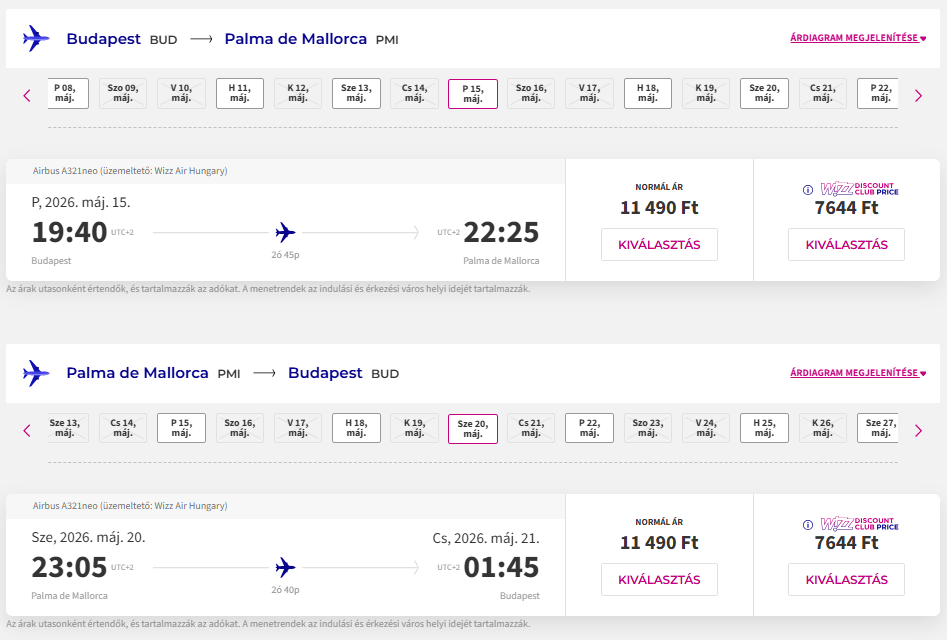Click the plane icon on the 19:40 flight path
Viewport: 947px width, 640px height.
[286, 233]
